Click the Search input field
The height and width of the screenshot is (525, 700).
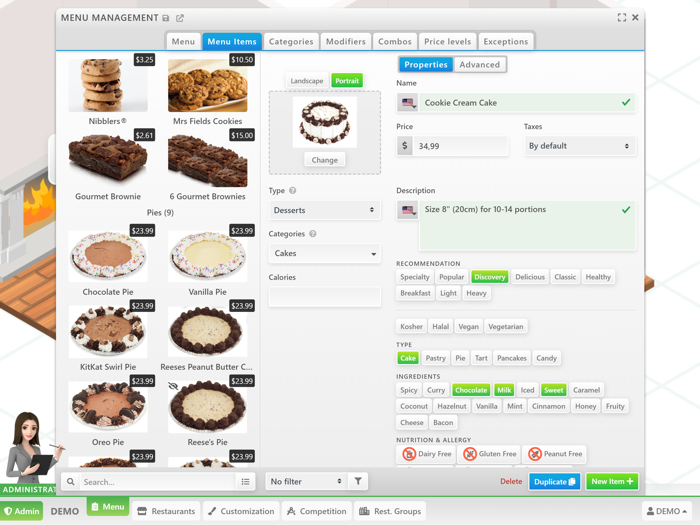pyautogui.click(x=157, y=482)
